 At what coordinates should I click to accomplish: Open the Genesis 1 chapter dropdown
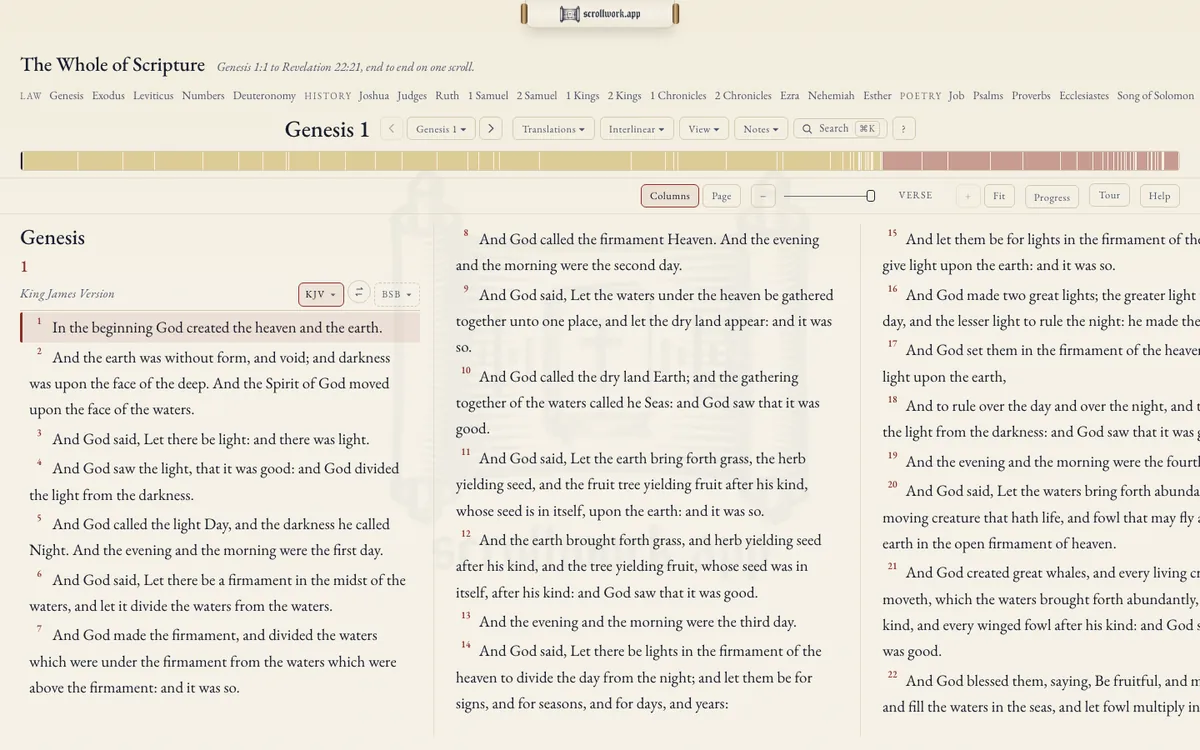(441, 128)
